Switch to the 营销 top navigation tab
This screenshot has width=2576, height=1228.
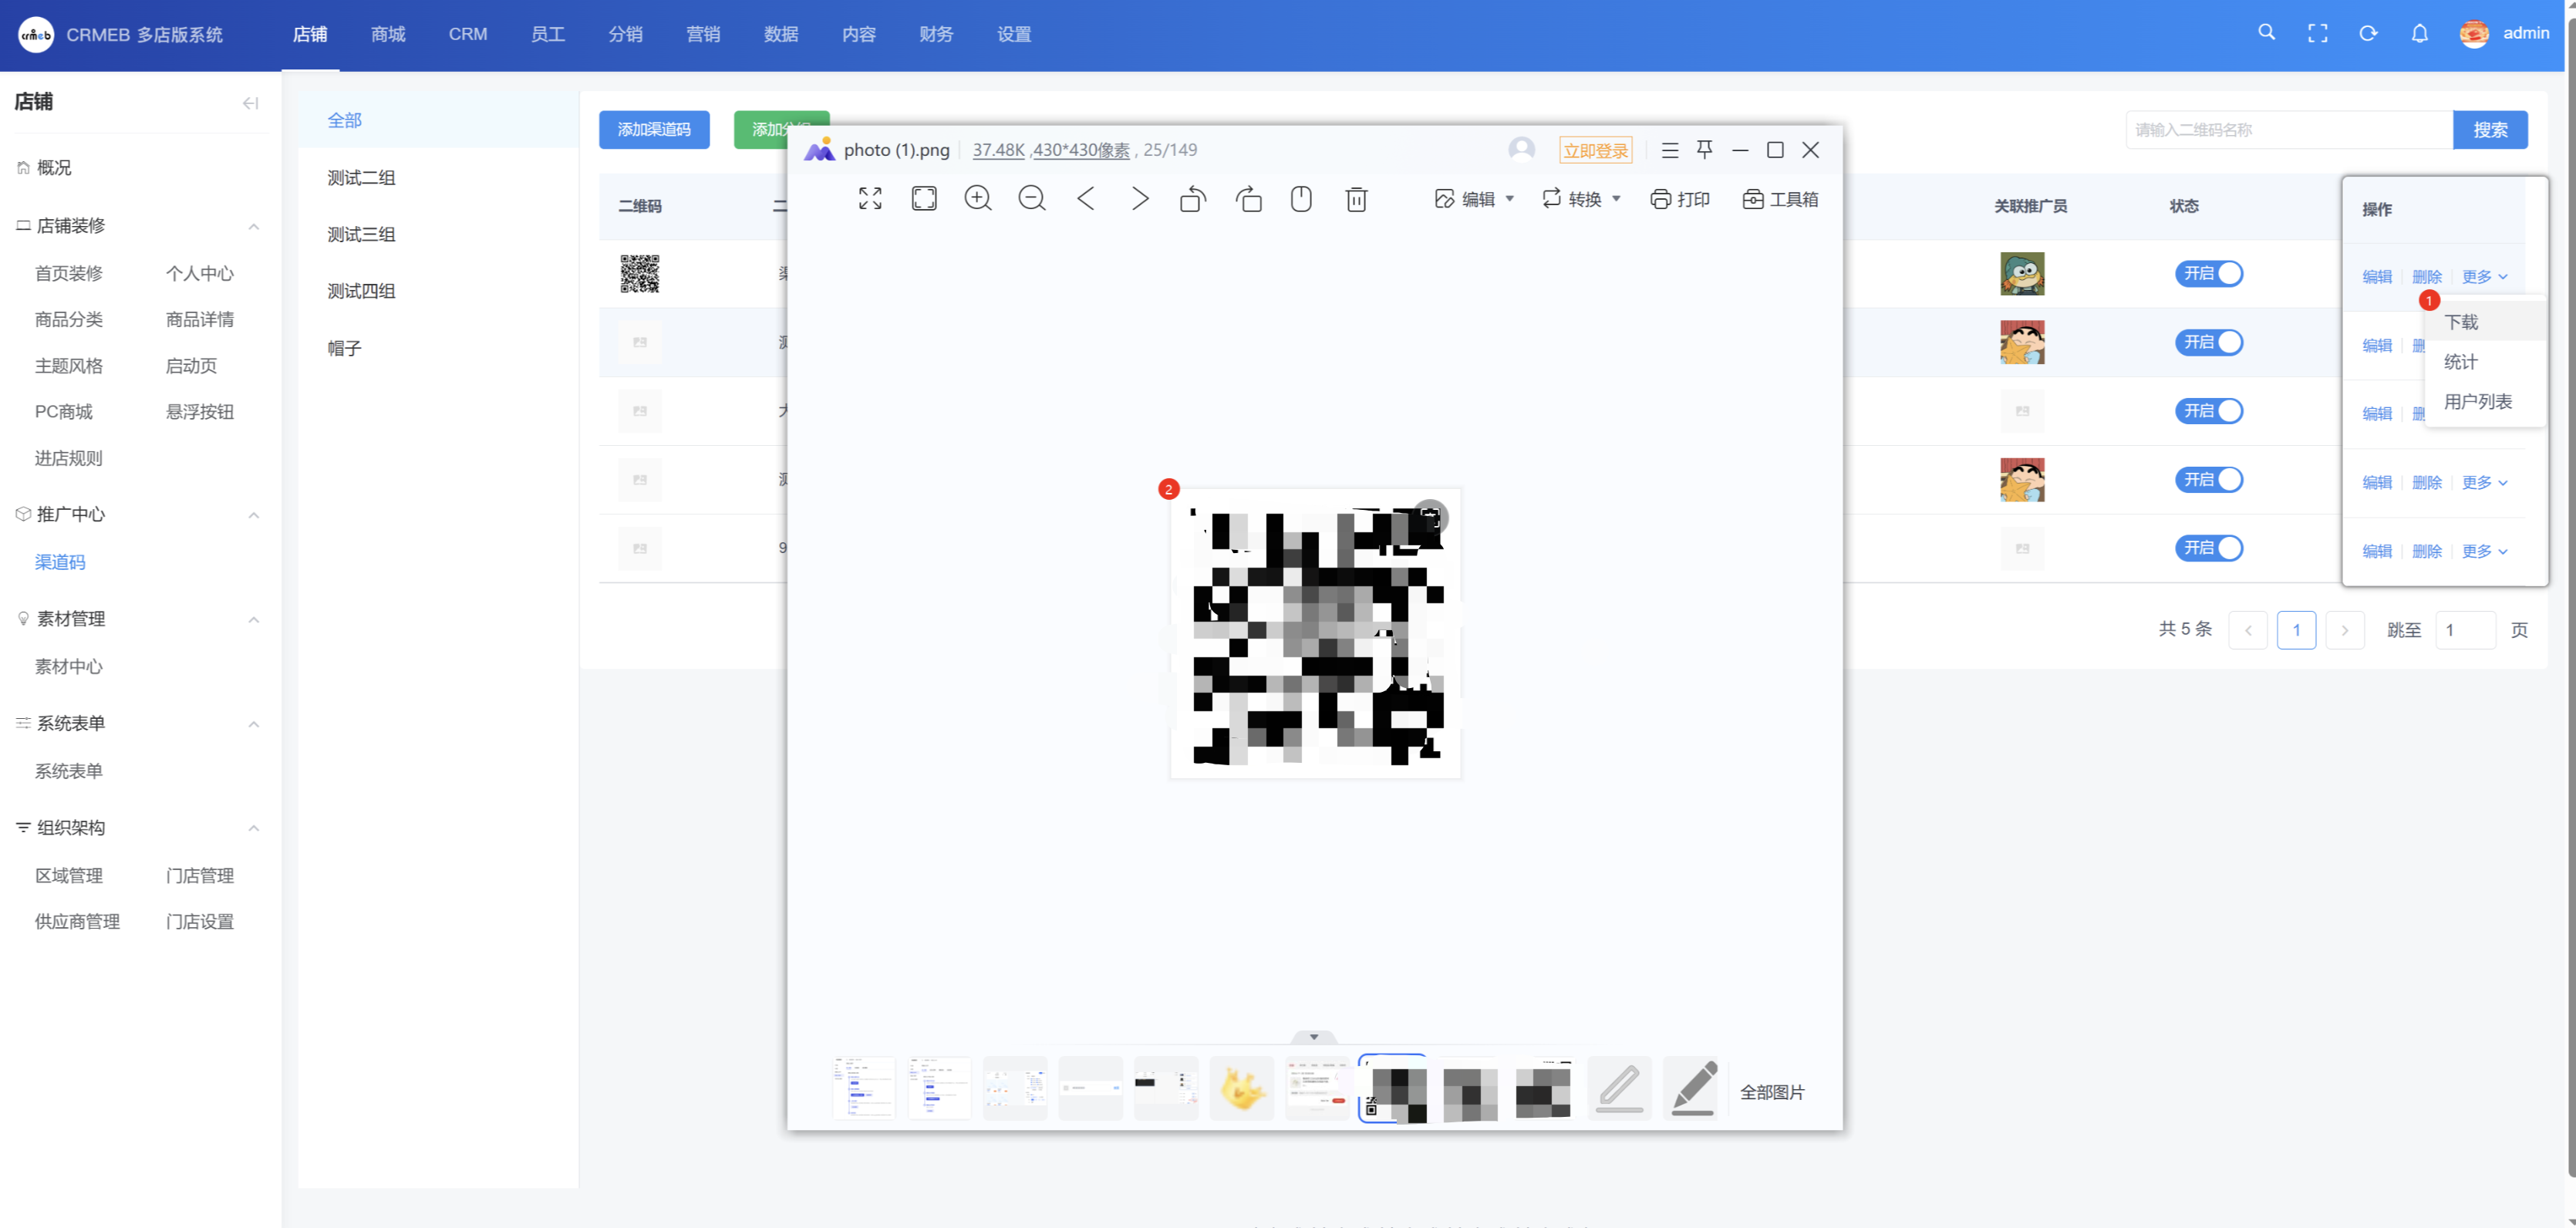tap(702, 34)
